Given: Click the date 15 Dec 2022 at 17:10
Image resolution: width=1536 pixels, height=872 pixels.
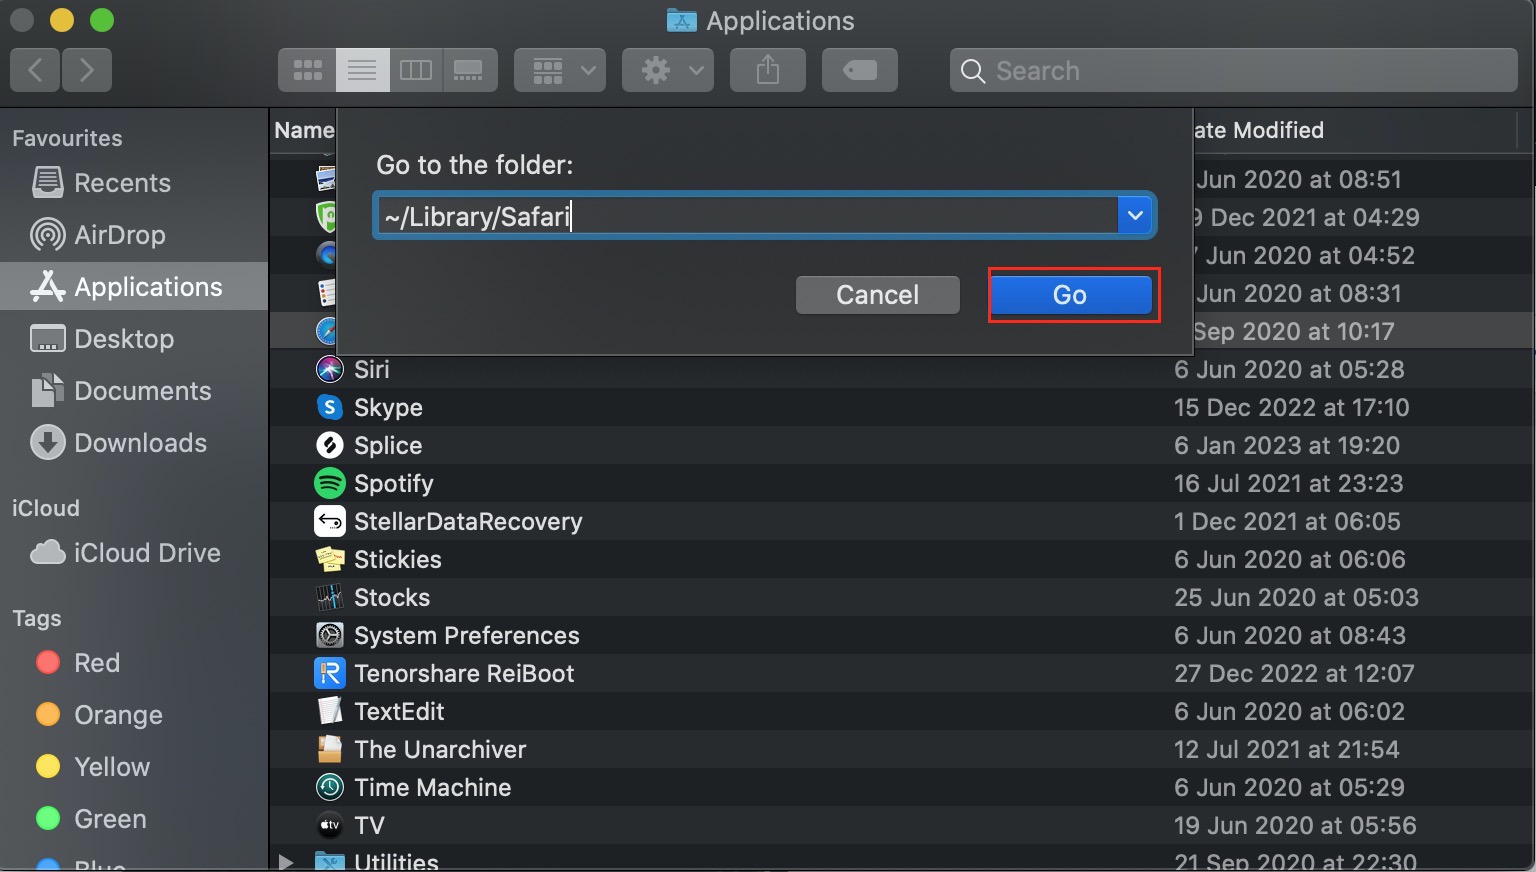Looking at the screenshot, I should pos(1291,407).
